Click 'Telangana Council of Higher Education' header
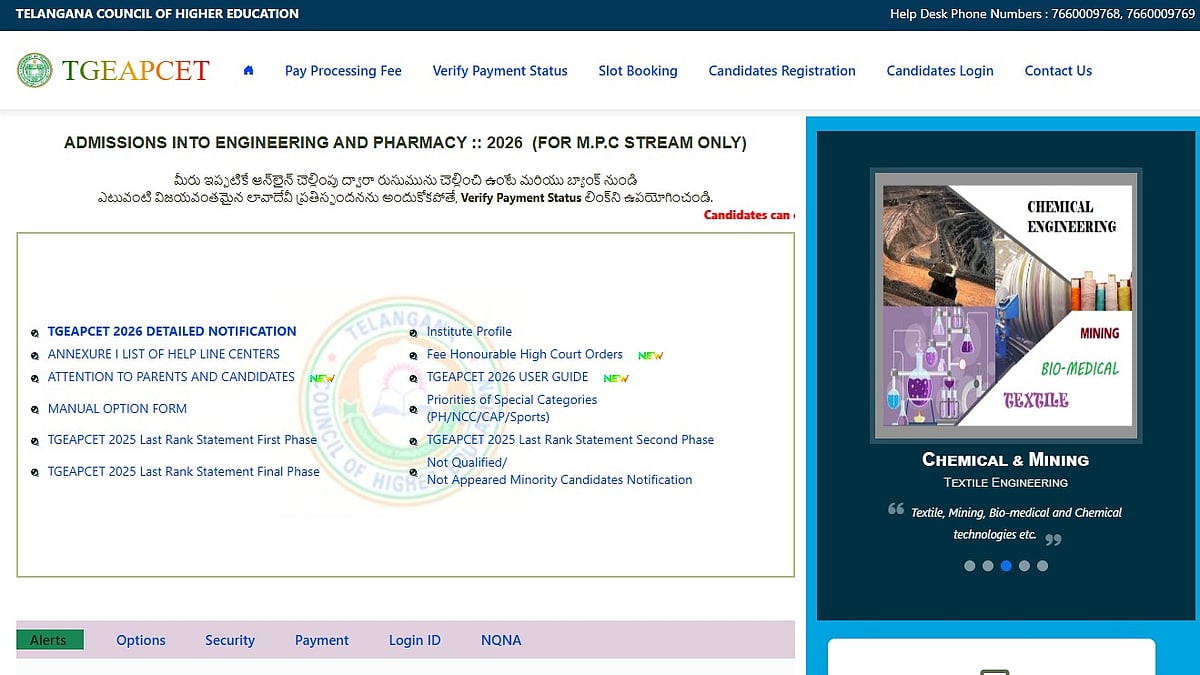The height and width of the screenshot is (675, 1200). point(157,14)
